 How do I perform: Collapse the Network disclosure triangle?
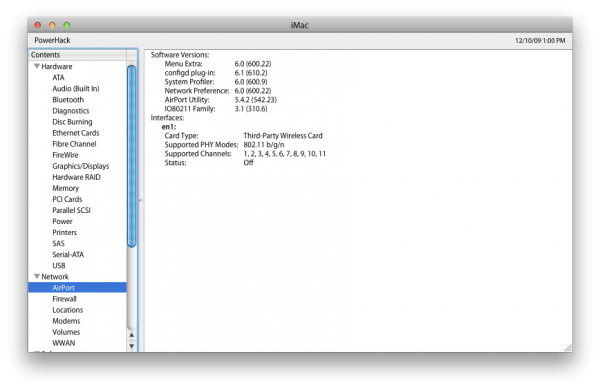37,276
